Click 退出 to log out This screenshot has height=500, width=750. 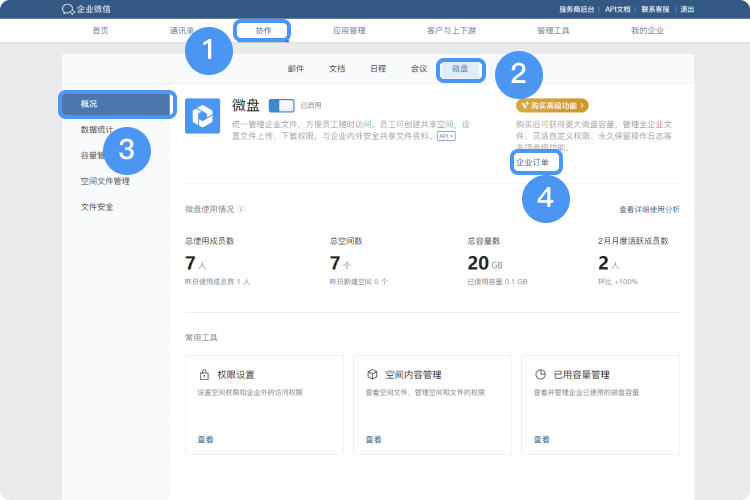pos(687,9)
